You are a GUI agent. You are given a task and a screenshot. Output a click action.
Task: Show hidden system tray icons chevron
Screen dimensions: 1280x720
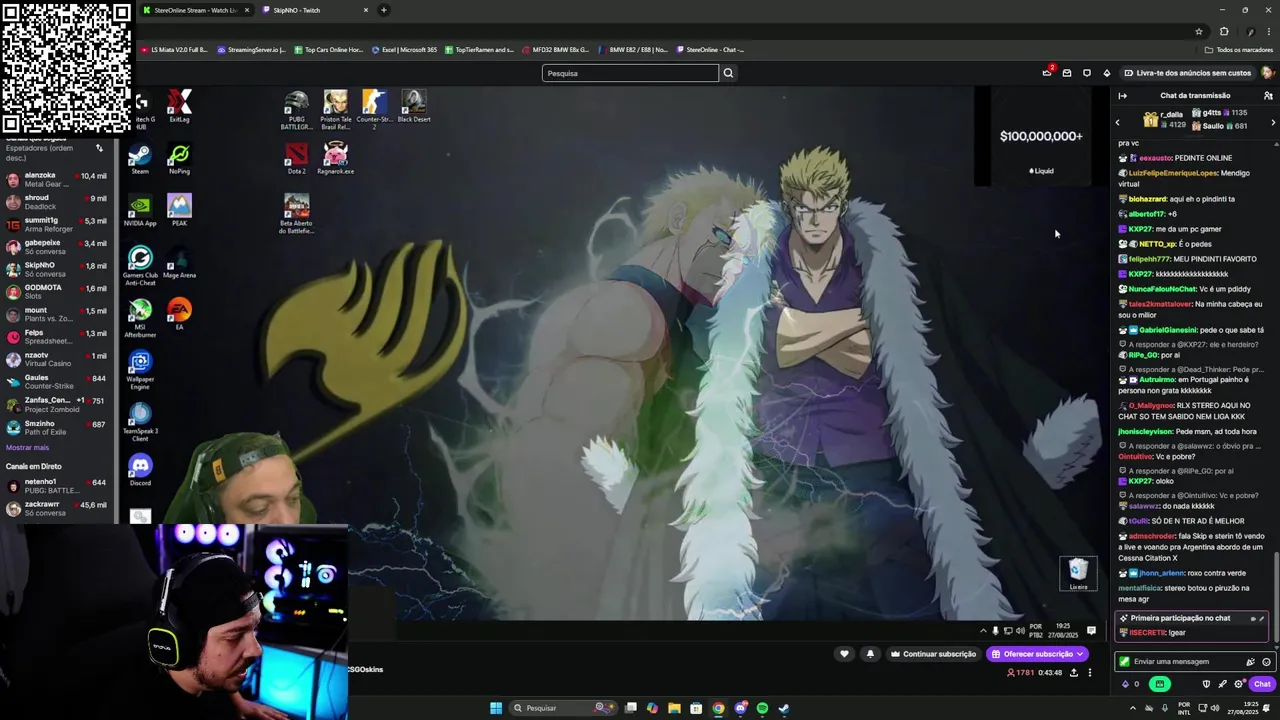(1133, 708)
